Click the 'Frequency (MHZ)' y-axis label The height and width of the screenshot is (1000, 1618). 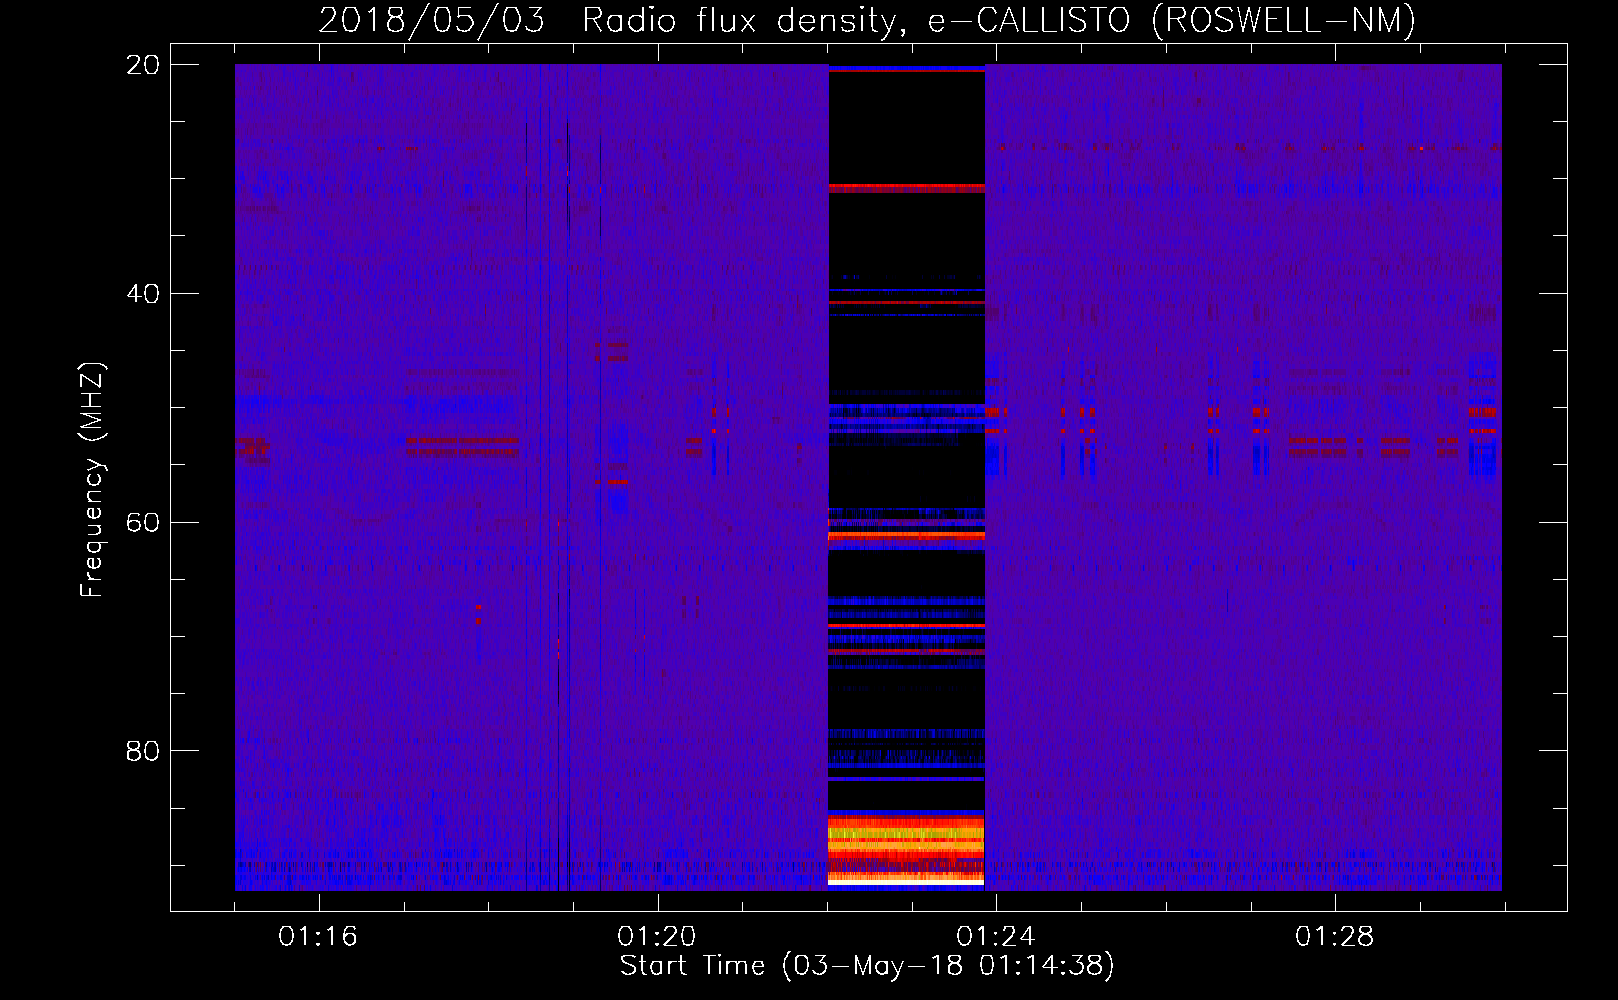(92, 480)
